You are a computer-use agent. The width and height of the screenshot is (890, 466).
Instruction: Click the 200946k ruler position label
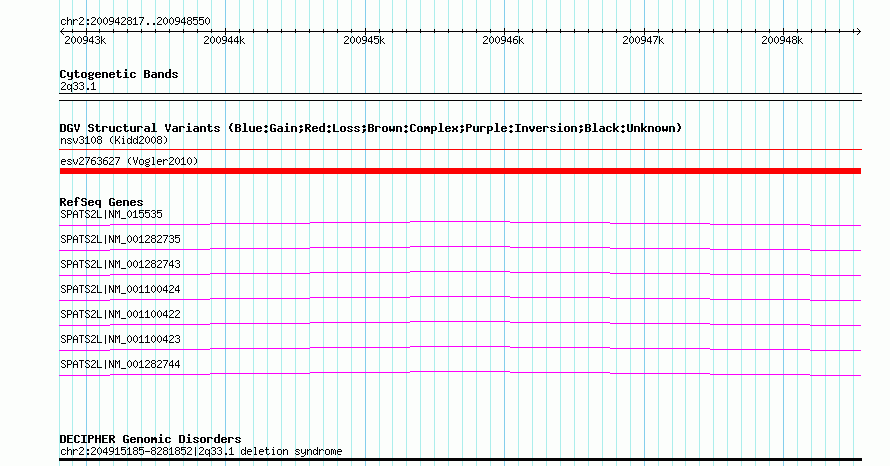pyautogui.click(x=503, y=40)
